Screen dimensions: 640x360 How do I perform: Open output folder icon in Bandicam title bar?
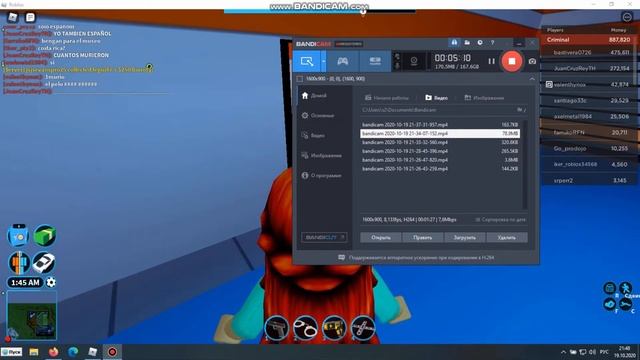pos(467,42)
